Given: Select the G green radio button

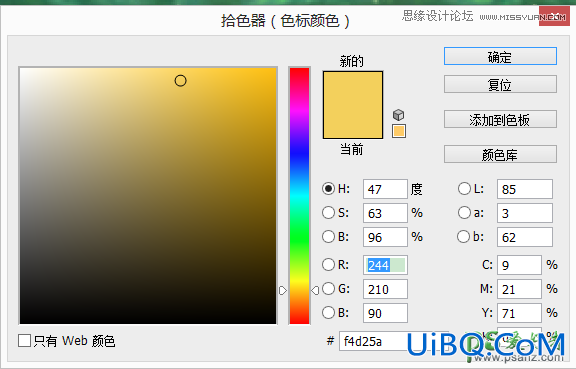Looking at the screenshot, I should pos(328,289).
